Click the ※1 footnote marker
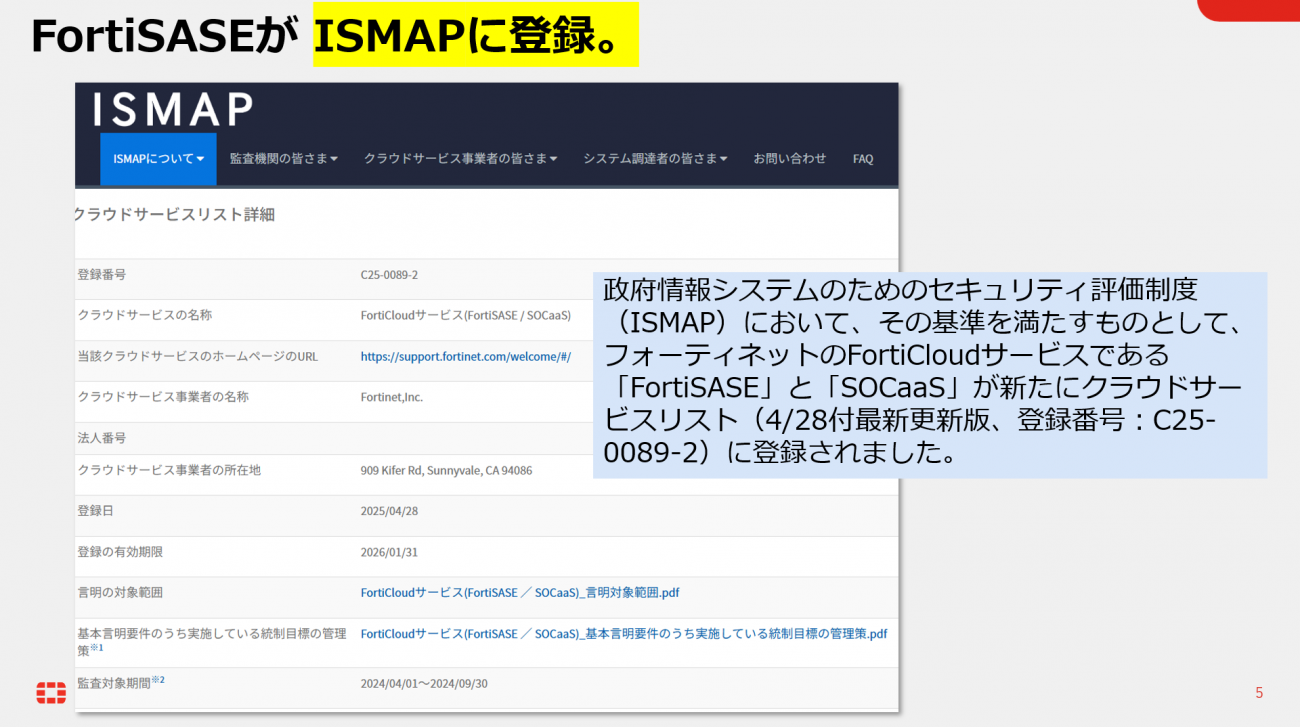 click(98, 648)
